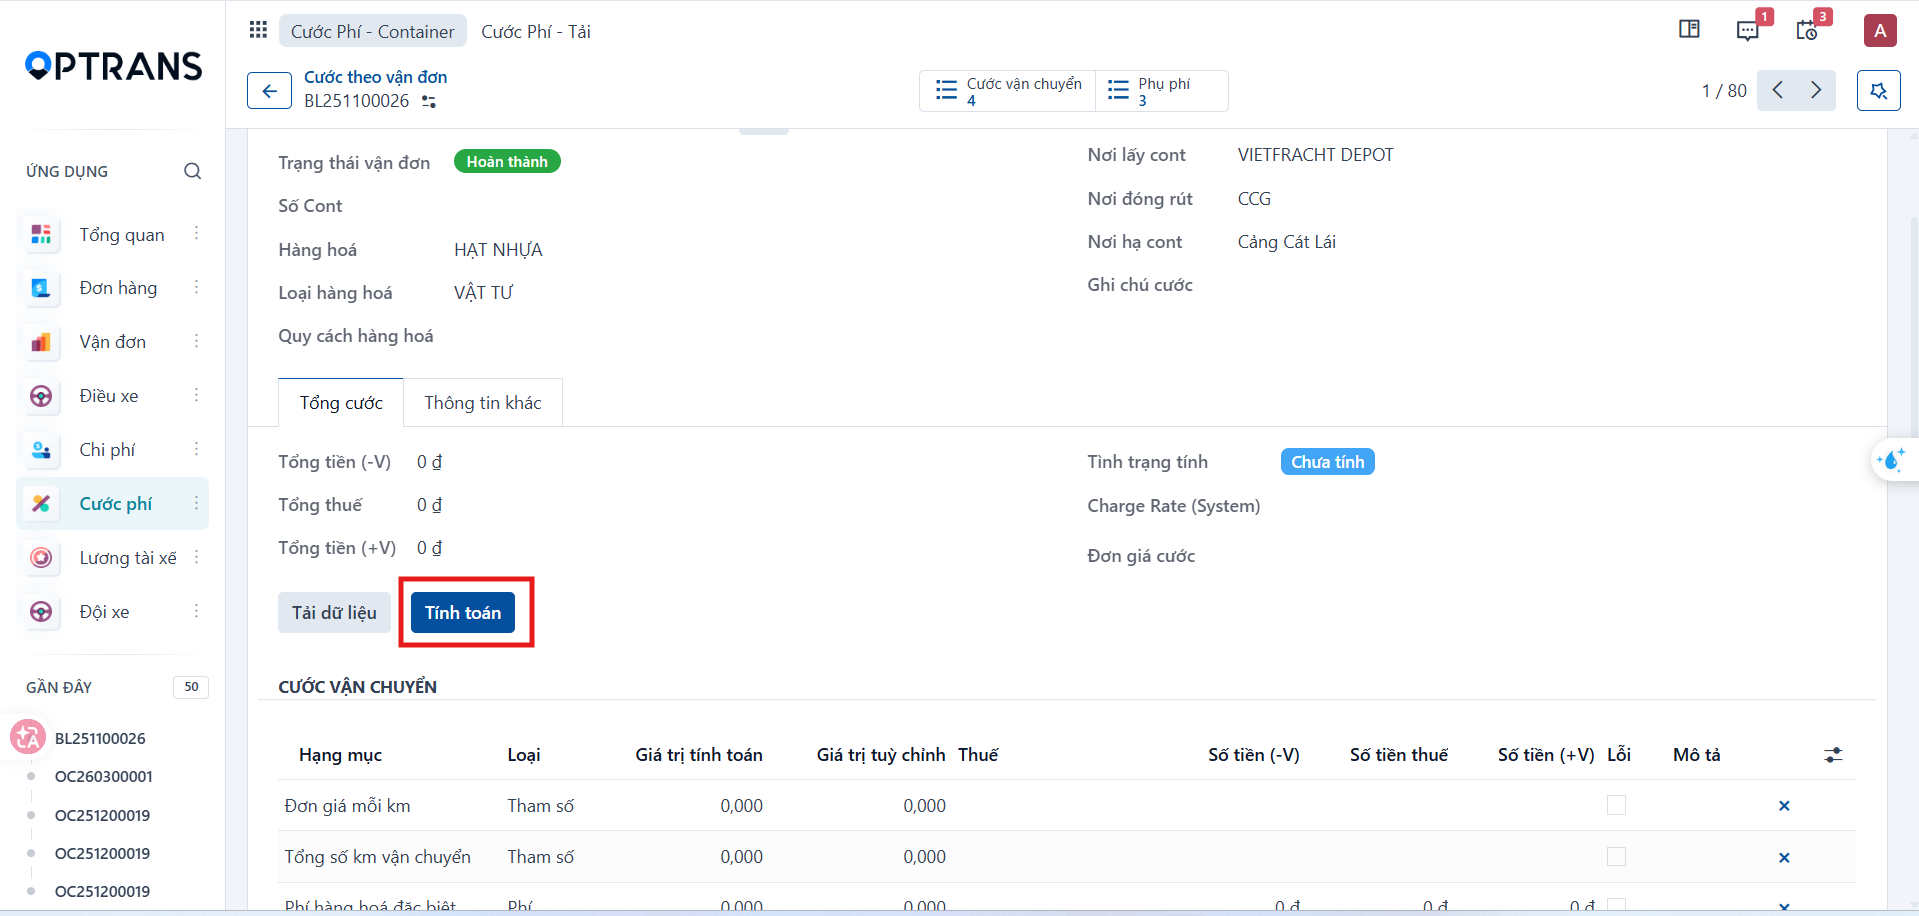Click the debug bug icon button
Image resolution: width=1919 pixels, height=916 pixels.
[1878, 91]
